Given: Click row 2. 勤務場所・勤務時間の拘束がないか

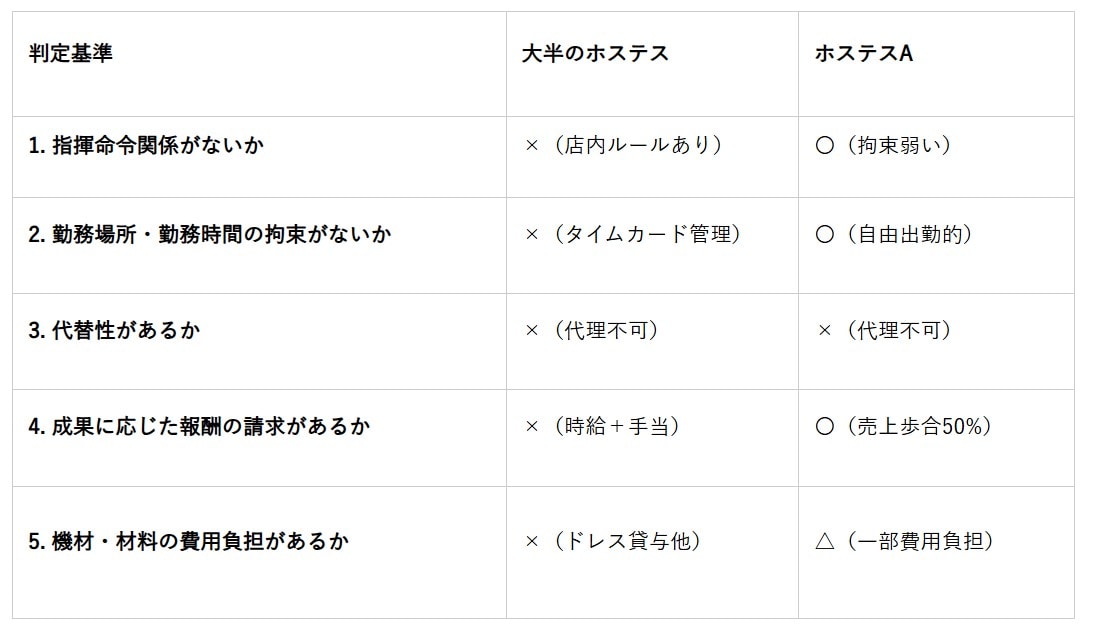Looking at the screenshot, I should (209, 234).
